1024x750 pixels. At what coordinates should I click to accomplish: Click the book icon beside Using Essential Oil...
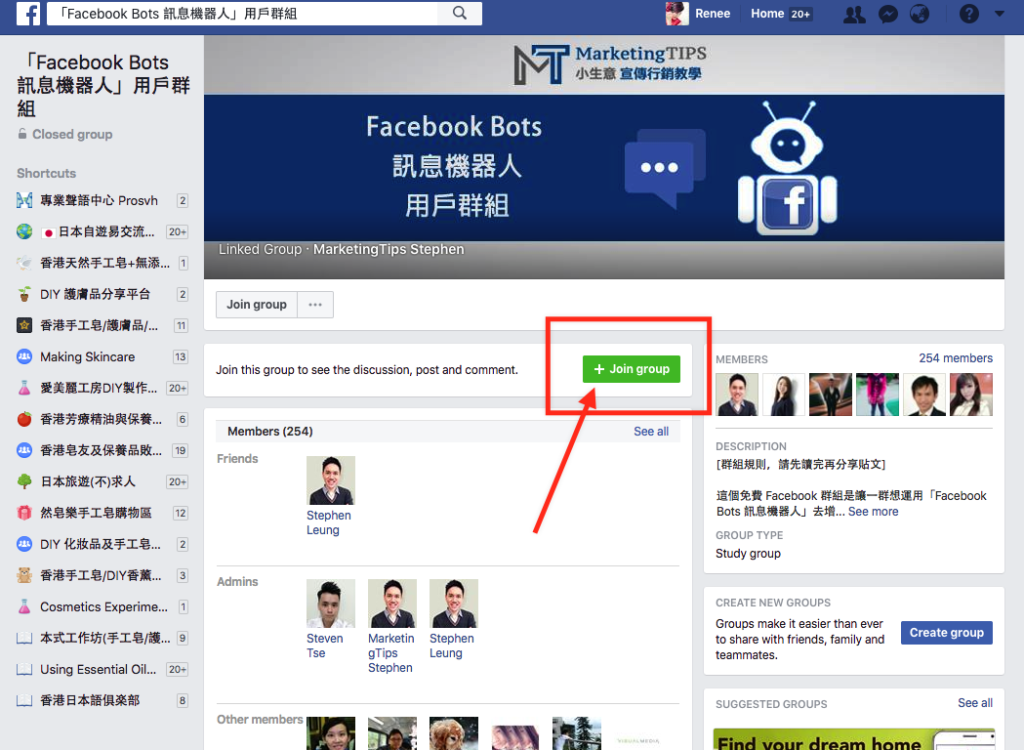tap(24, 670)
